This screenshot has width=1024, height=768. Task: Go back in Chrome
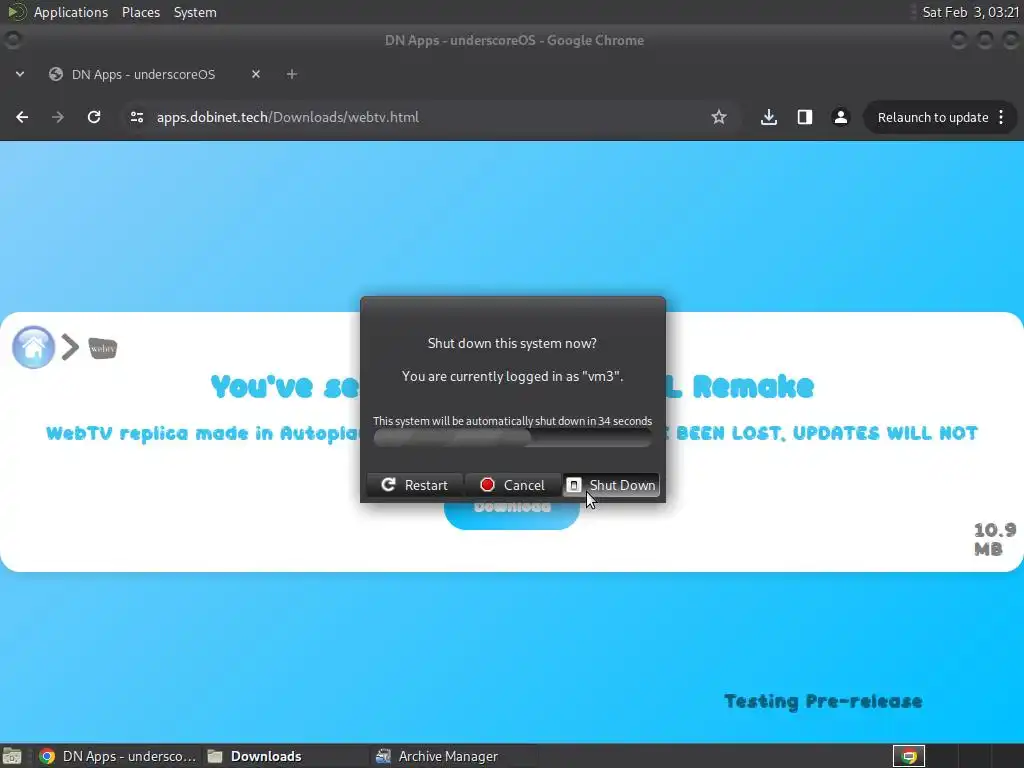(x=22, y=118)
